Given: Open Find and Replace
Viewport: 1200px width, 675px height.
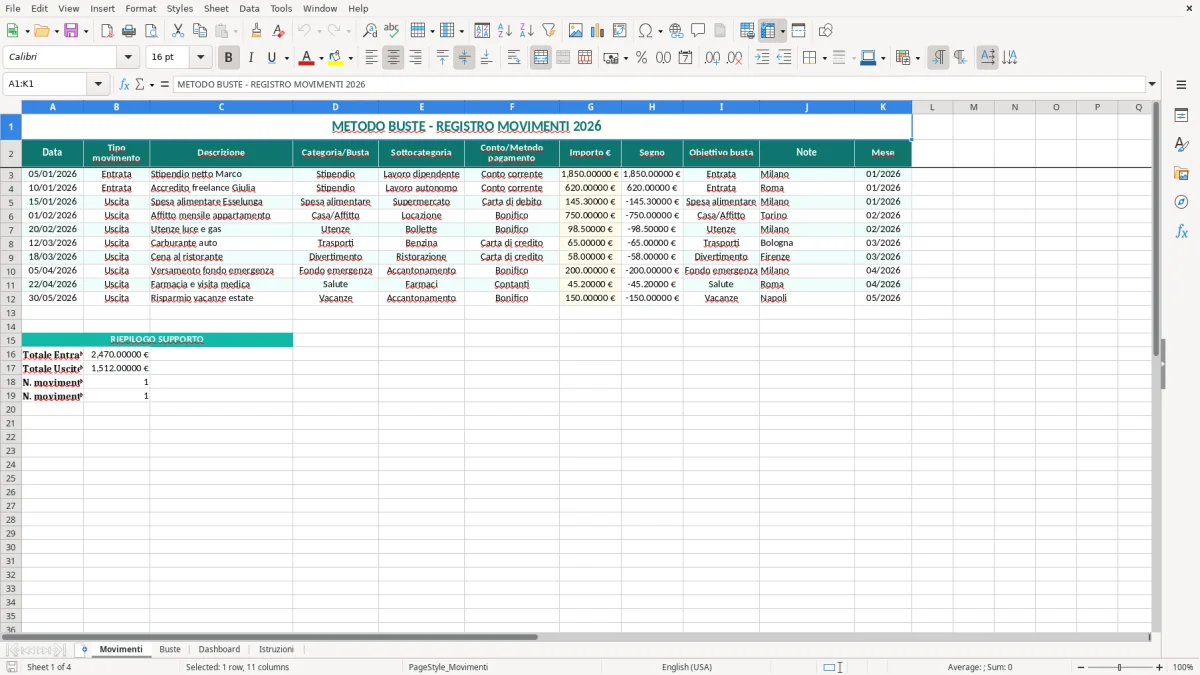Looking at the screenshot, I should coord(370,31).
